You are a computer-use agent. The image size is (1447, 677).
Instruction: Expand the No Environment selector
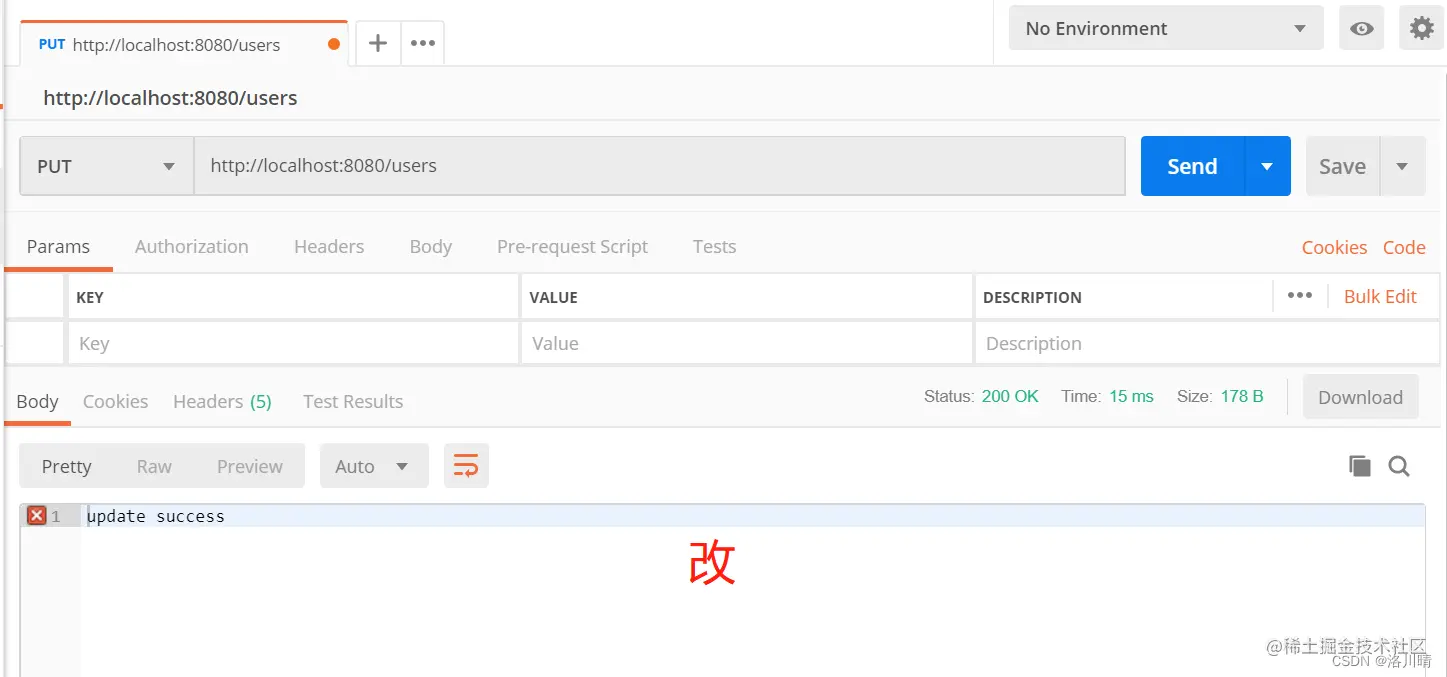(1166, 28)
